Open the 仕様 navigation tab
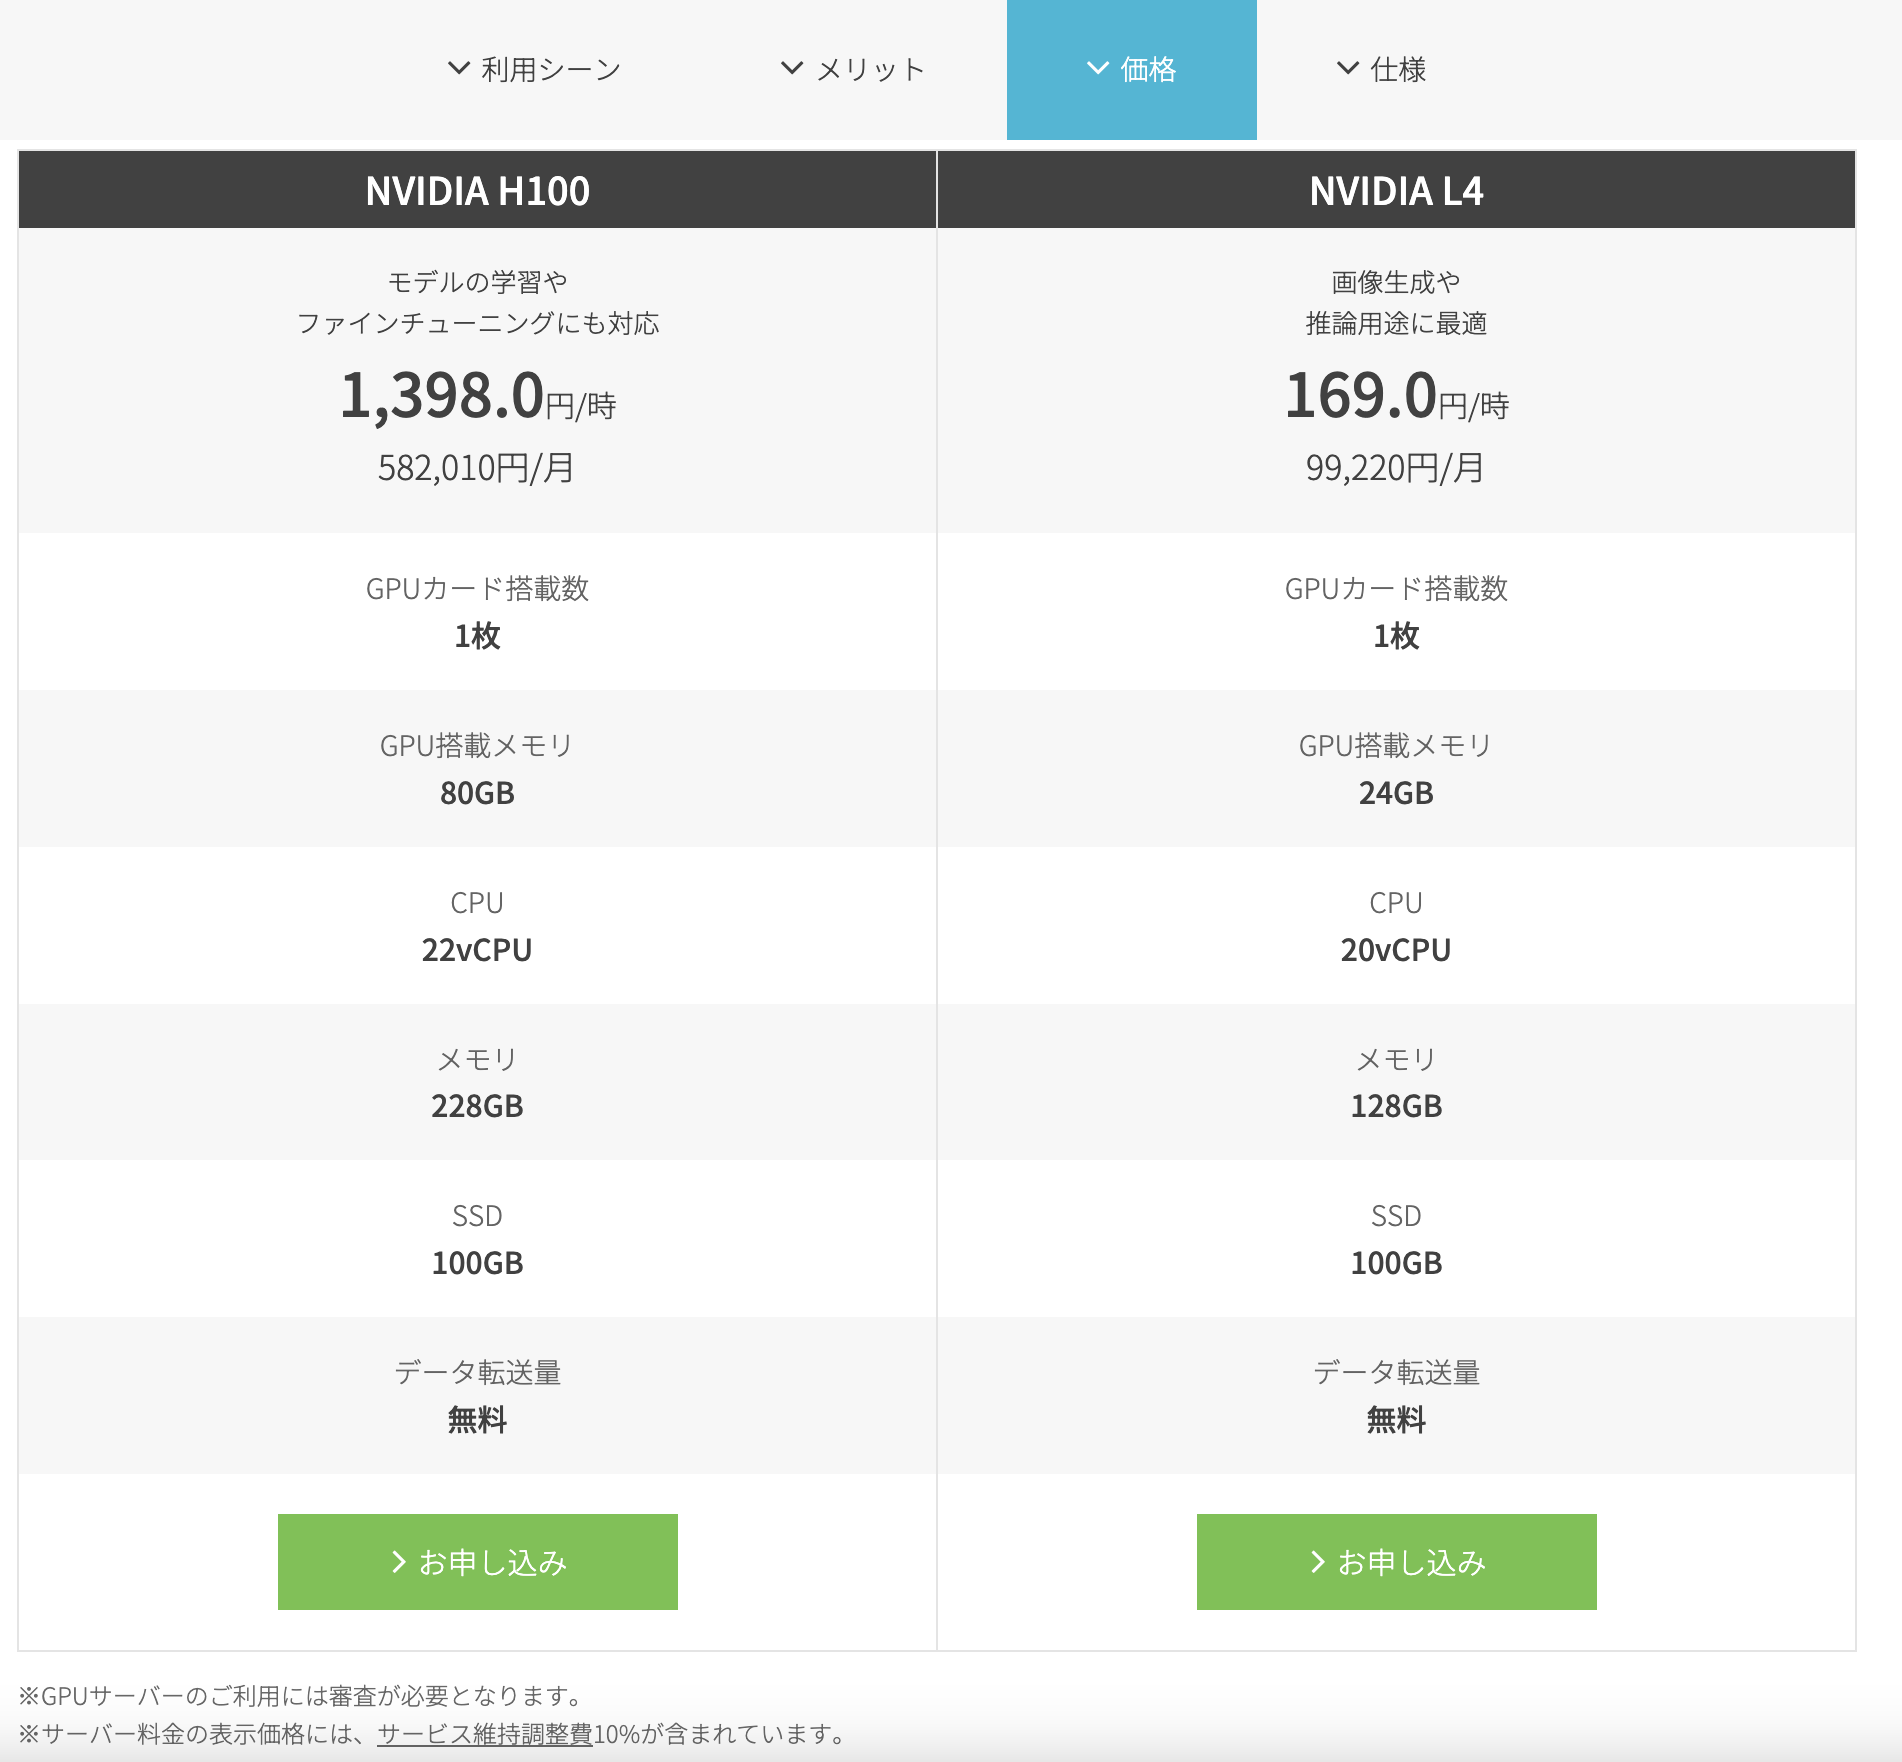Viewport: 1902px width, 1762px height. (1381, 69)
